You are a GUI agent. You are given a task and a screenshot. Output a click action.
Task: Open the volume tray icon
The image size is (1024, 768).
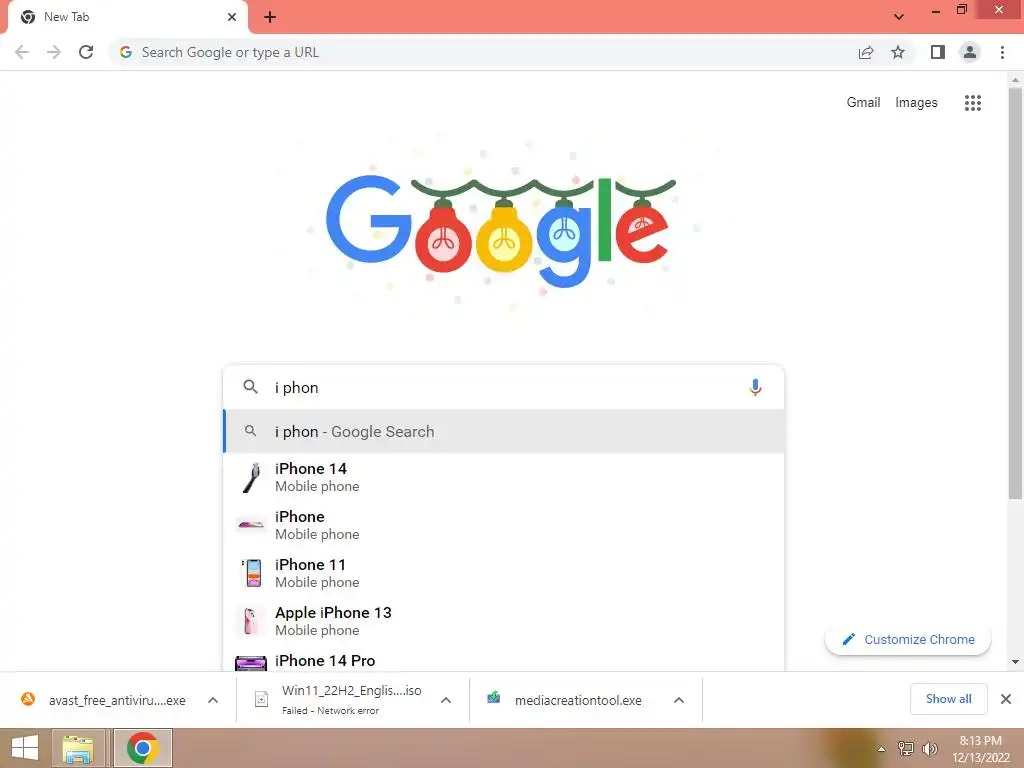pyautogui.click(x=930, y=749)
